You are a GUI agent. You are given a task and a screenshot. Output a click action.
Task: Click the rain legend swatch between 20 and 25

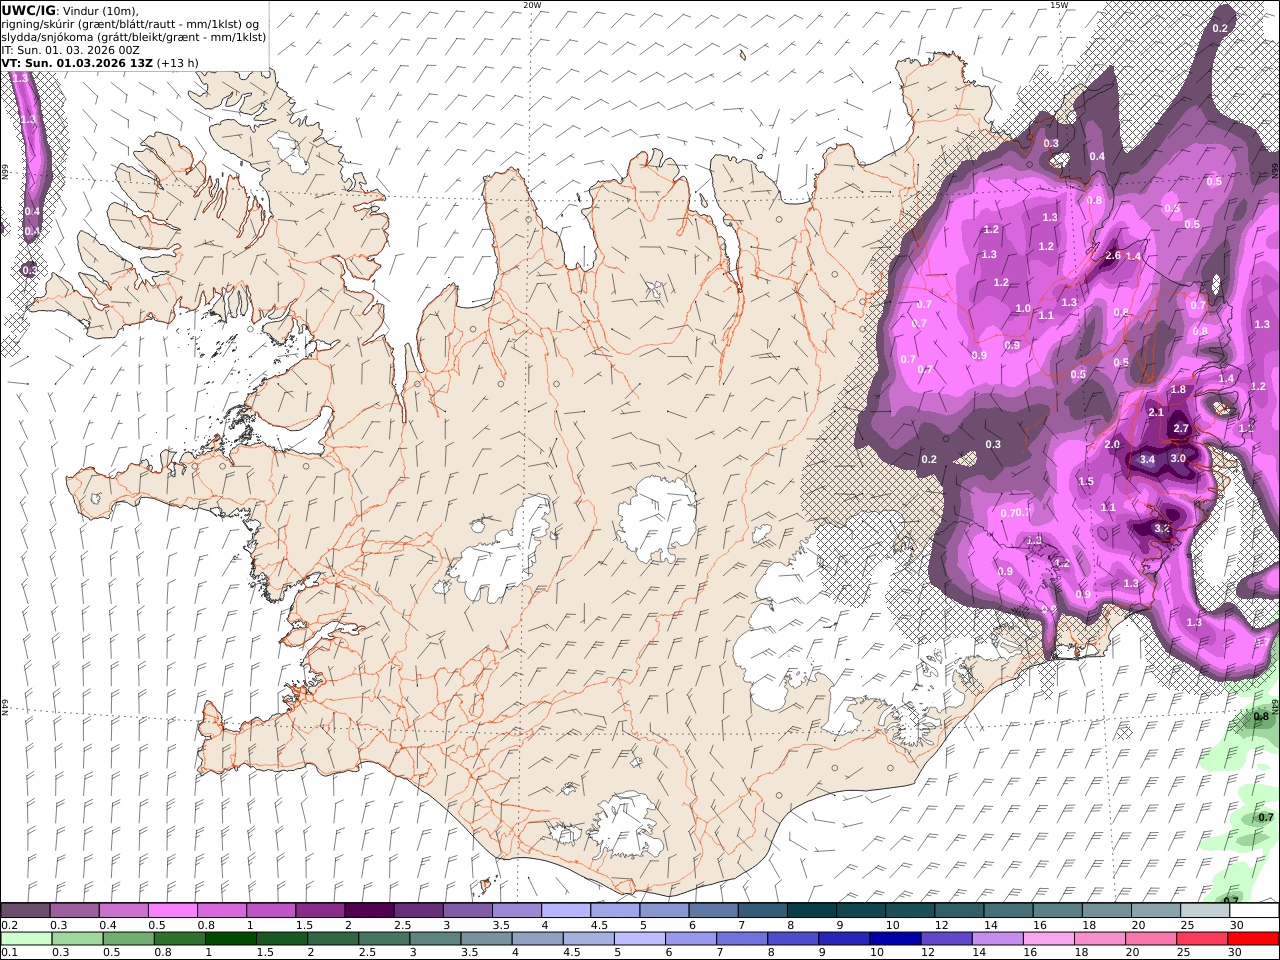tap(1149, 938)
